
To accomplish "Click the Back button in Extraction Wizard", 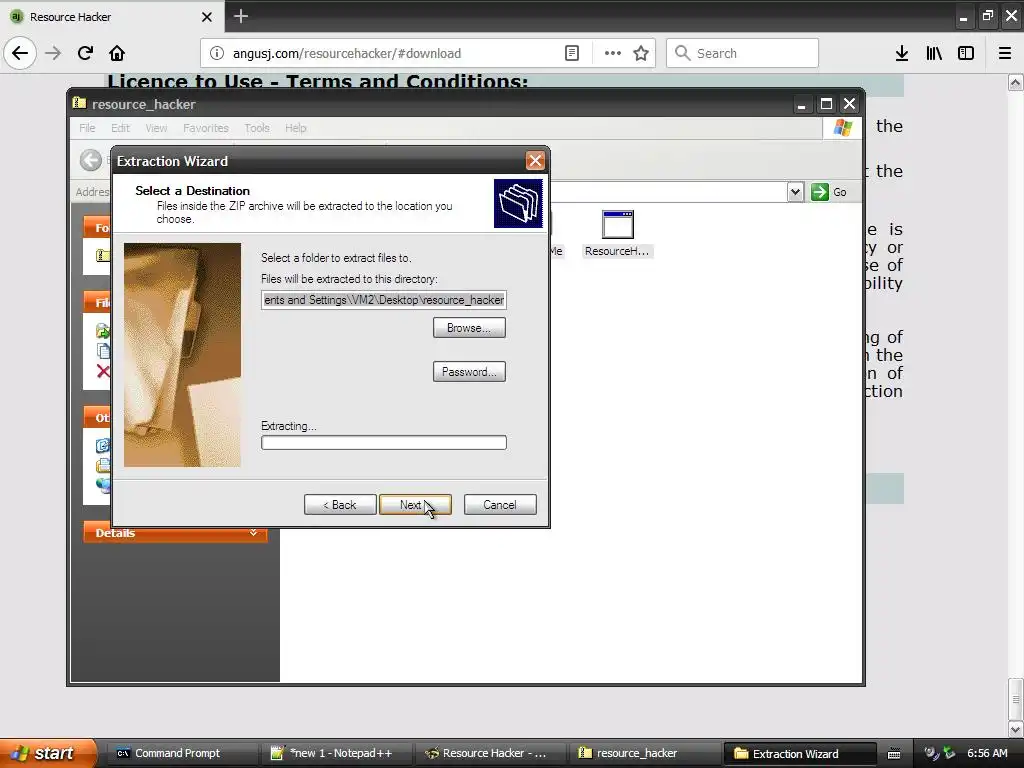I will [x=340, y=505].
